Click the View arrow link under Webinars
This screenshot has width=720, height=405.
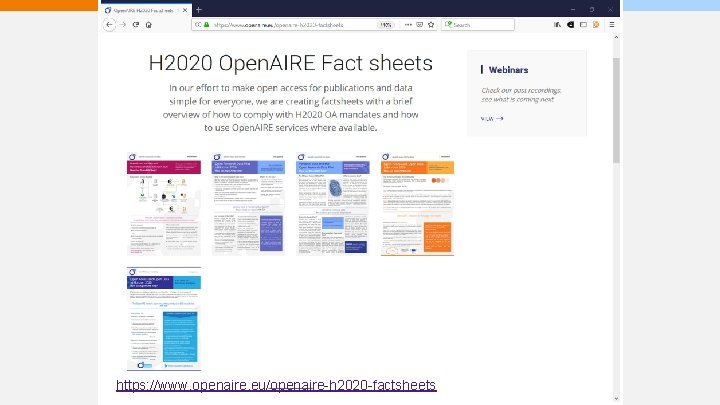(492, 118)
